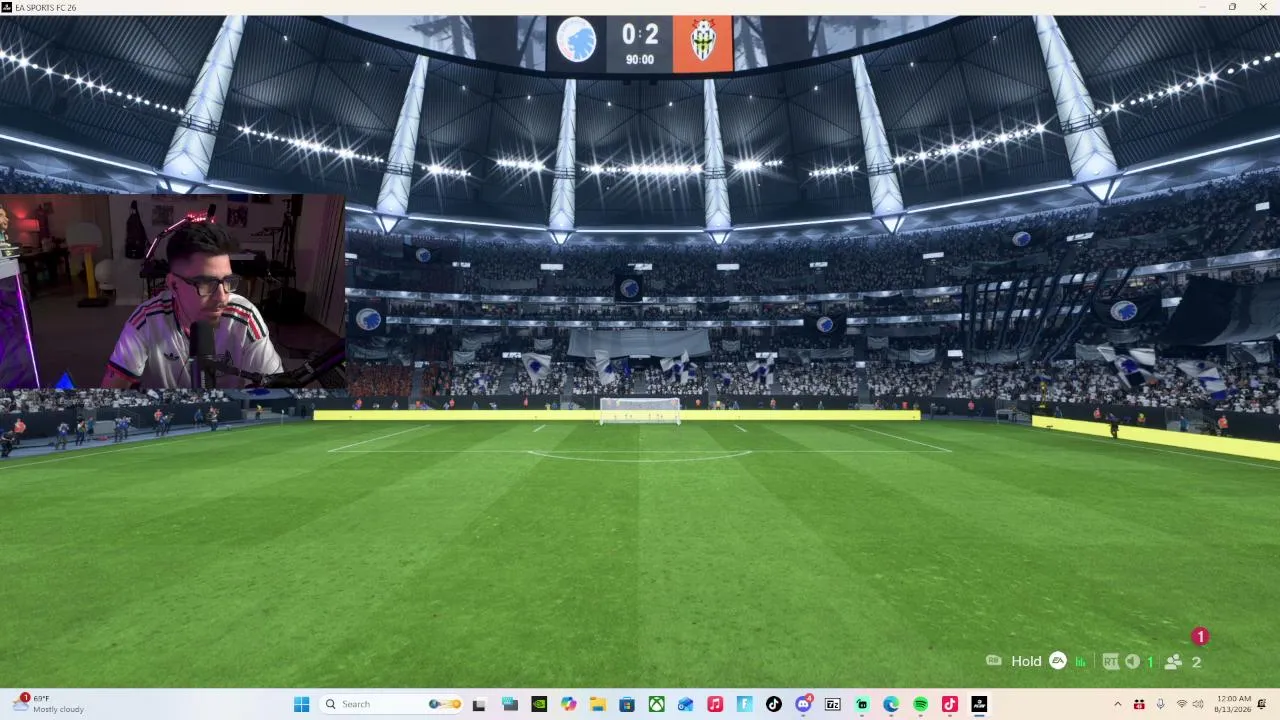Open Microsoft Edge from the taskbar
The width and height of the screenshot is (1280, 720).
pos(891,704)
